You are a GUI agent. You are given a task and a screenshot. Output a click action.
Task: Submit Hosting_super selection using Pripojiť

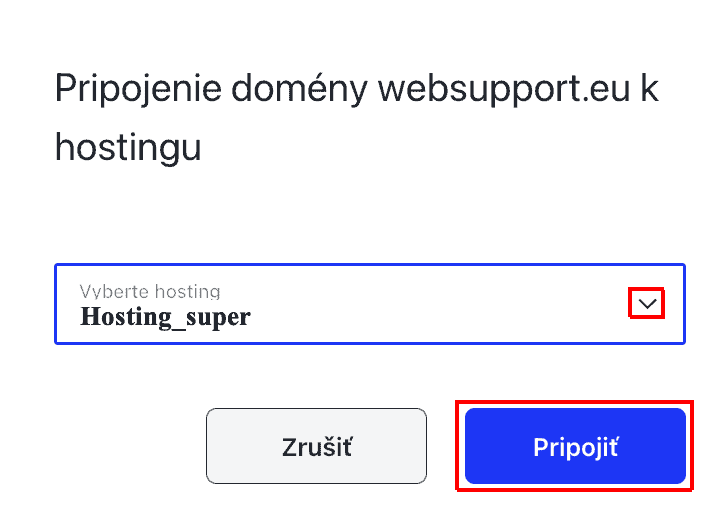point(575,446)
